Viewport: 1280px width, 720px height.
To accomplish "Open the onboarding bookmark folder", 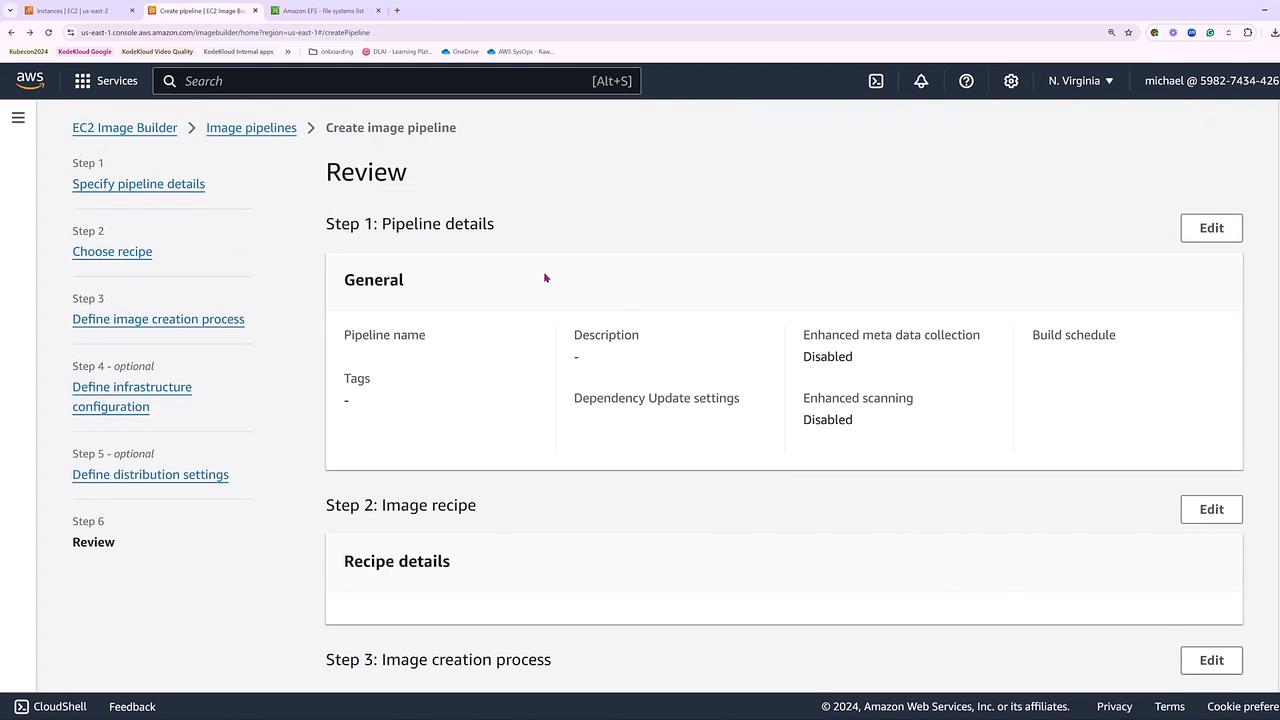I will (331, 51).
